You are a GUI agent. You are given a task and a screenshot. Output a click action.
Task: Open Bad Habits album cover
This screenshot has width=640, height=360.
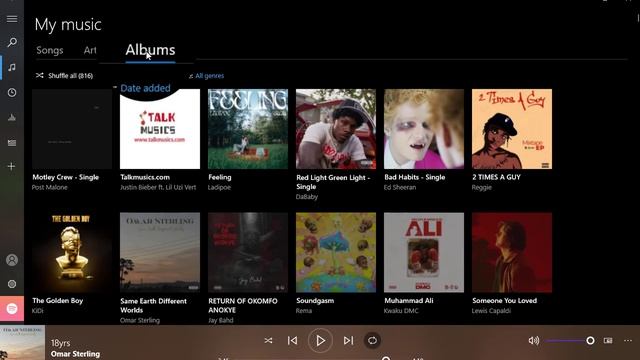coord(424,129)
